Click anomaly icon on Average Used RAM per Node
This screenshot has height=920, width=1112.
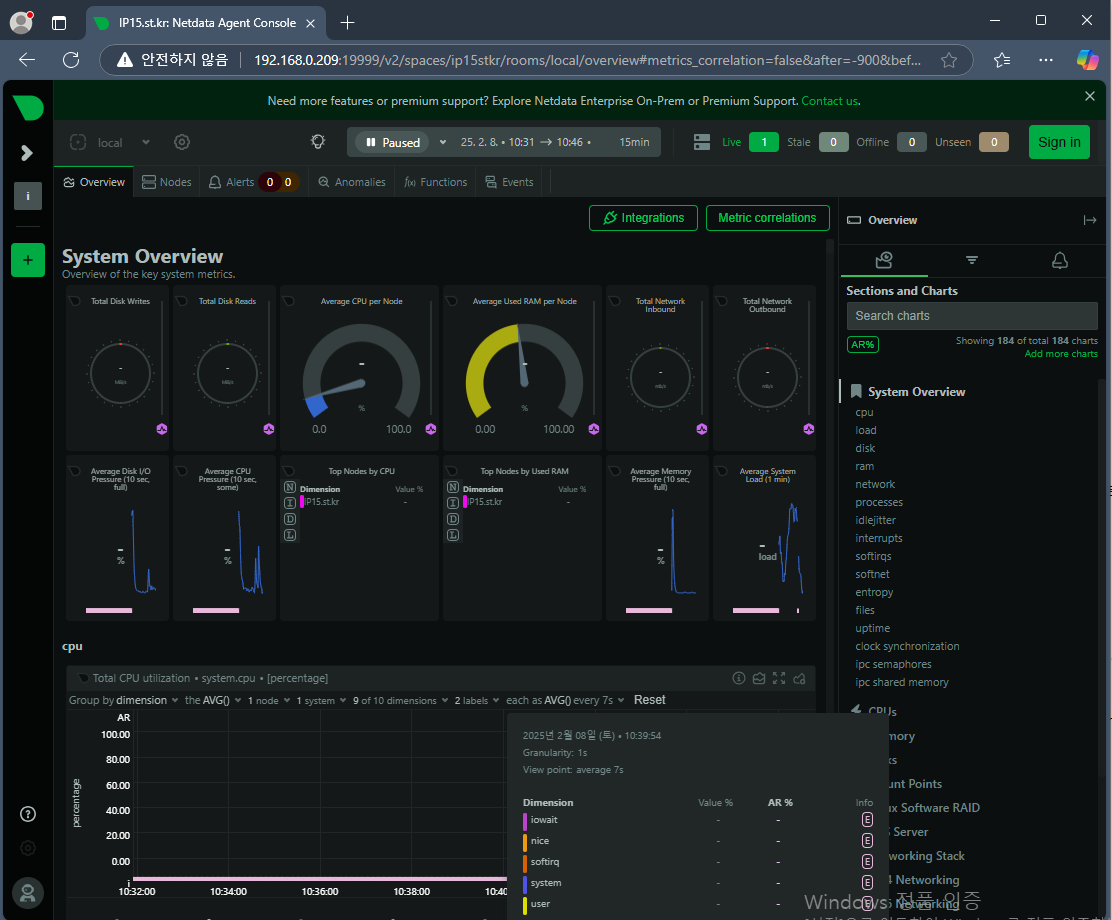(x=594, y=429)
